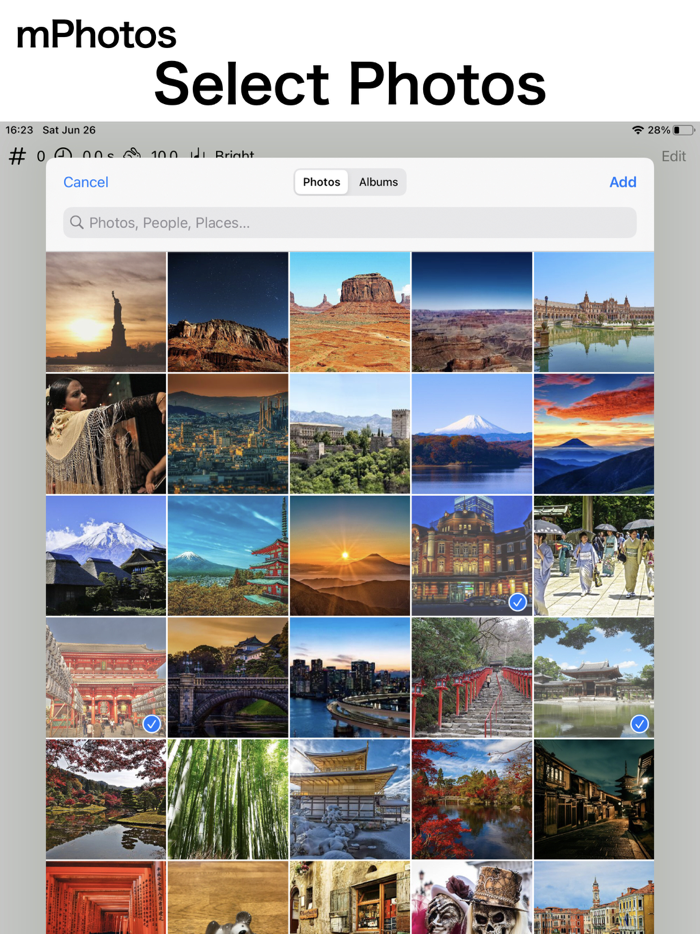Select the stone bridge castle photo
700x934 pixels.
coord(228,678)
